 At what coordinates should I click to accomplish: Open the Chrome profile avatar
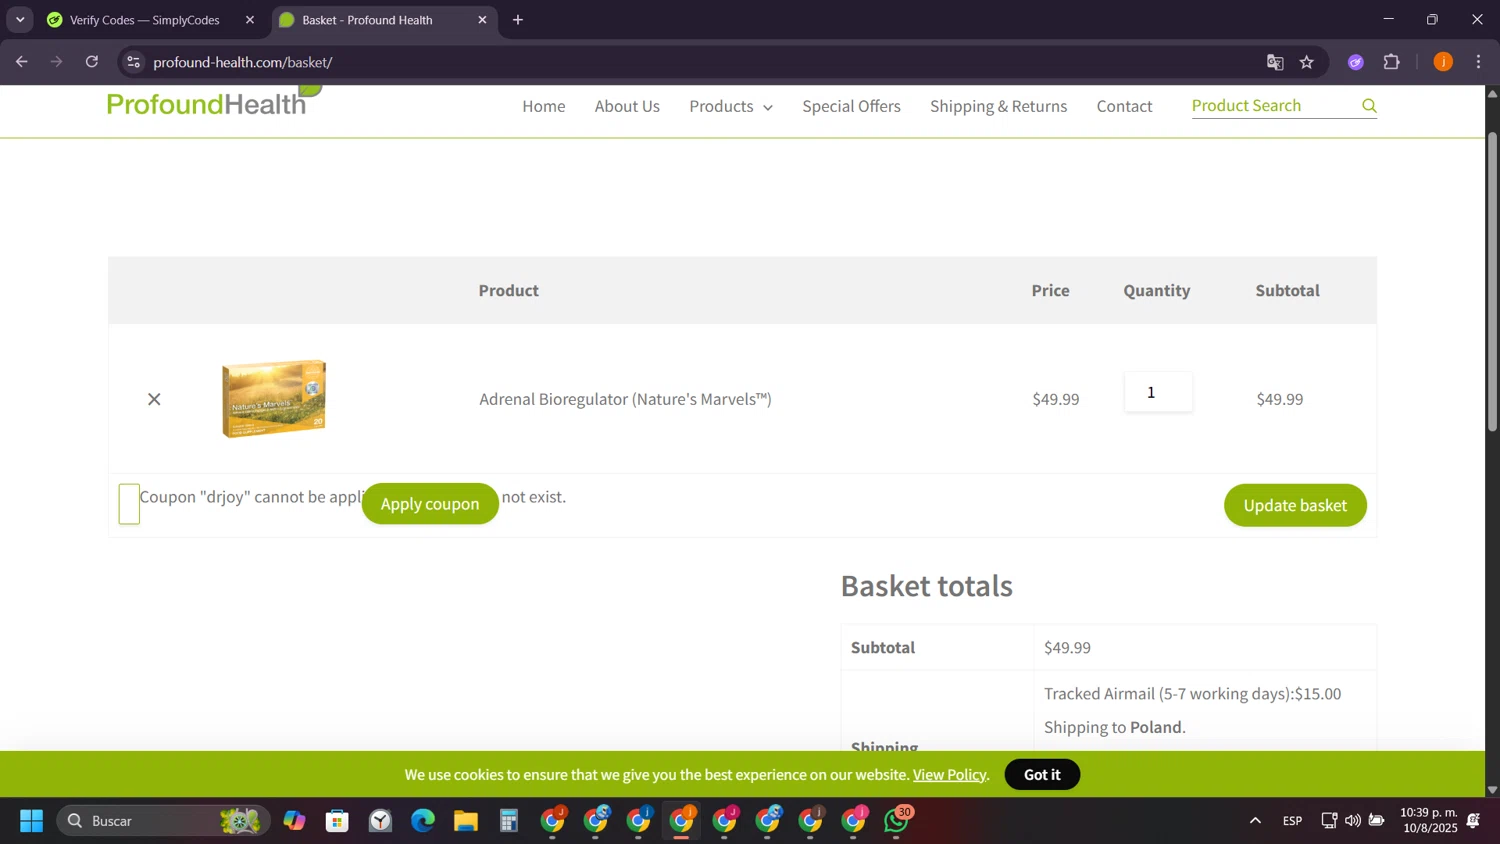tap(1443, 62)
